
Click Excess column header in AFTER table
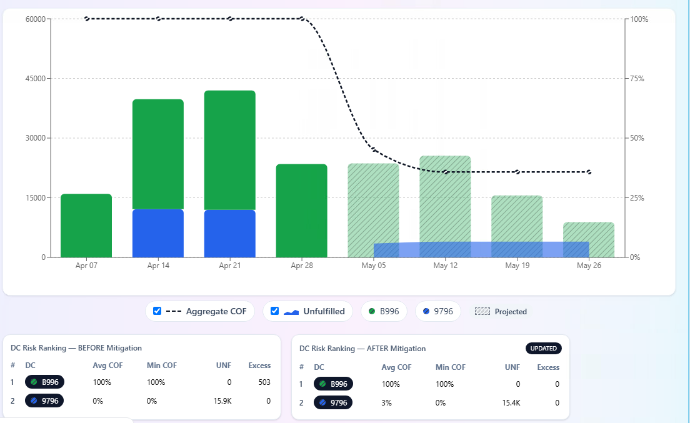coord(548,367)
